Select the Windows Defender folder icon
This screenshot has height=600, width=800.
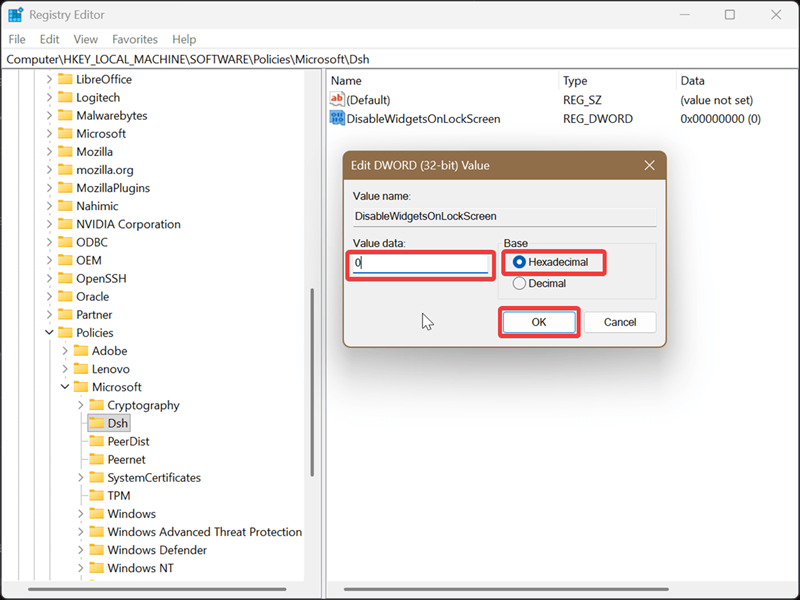click(96, 550)
